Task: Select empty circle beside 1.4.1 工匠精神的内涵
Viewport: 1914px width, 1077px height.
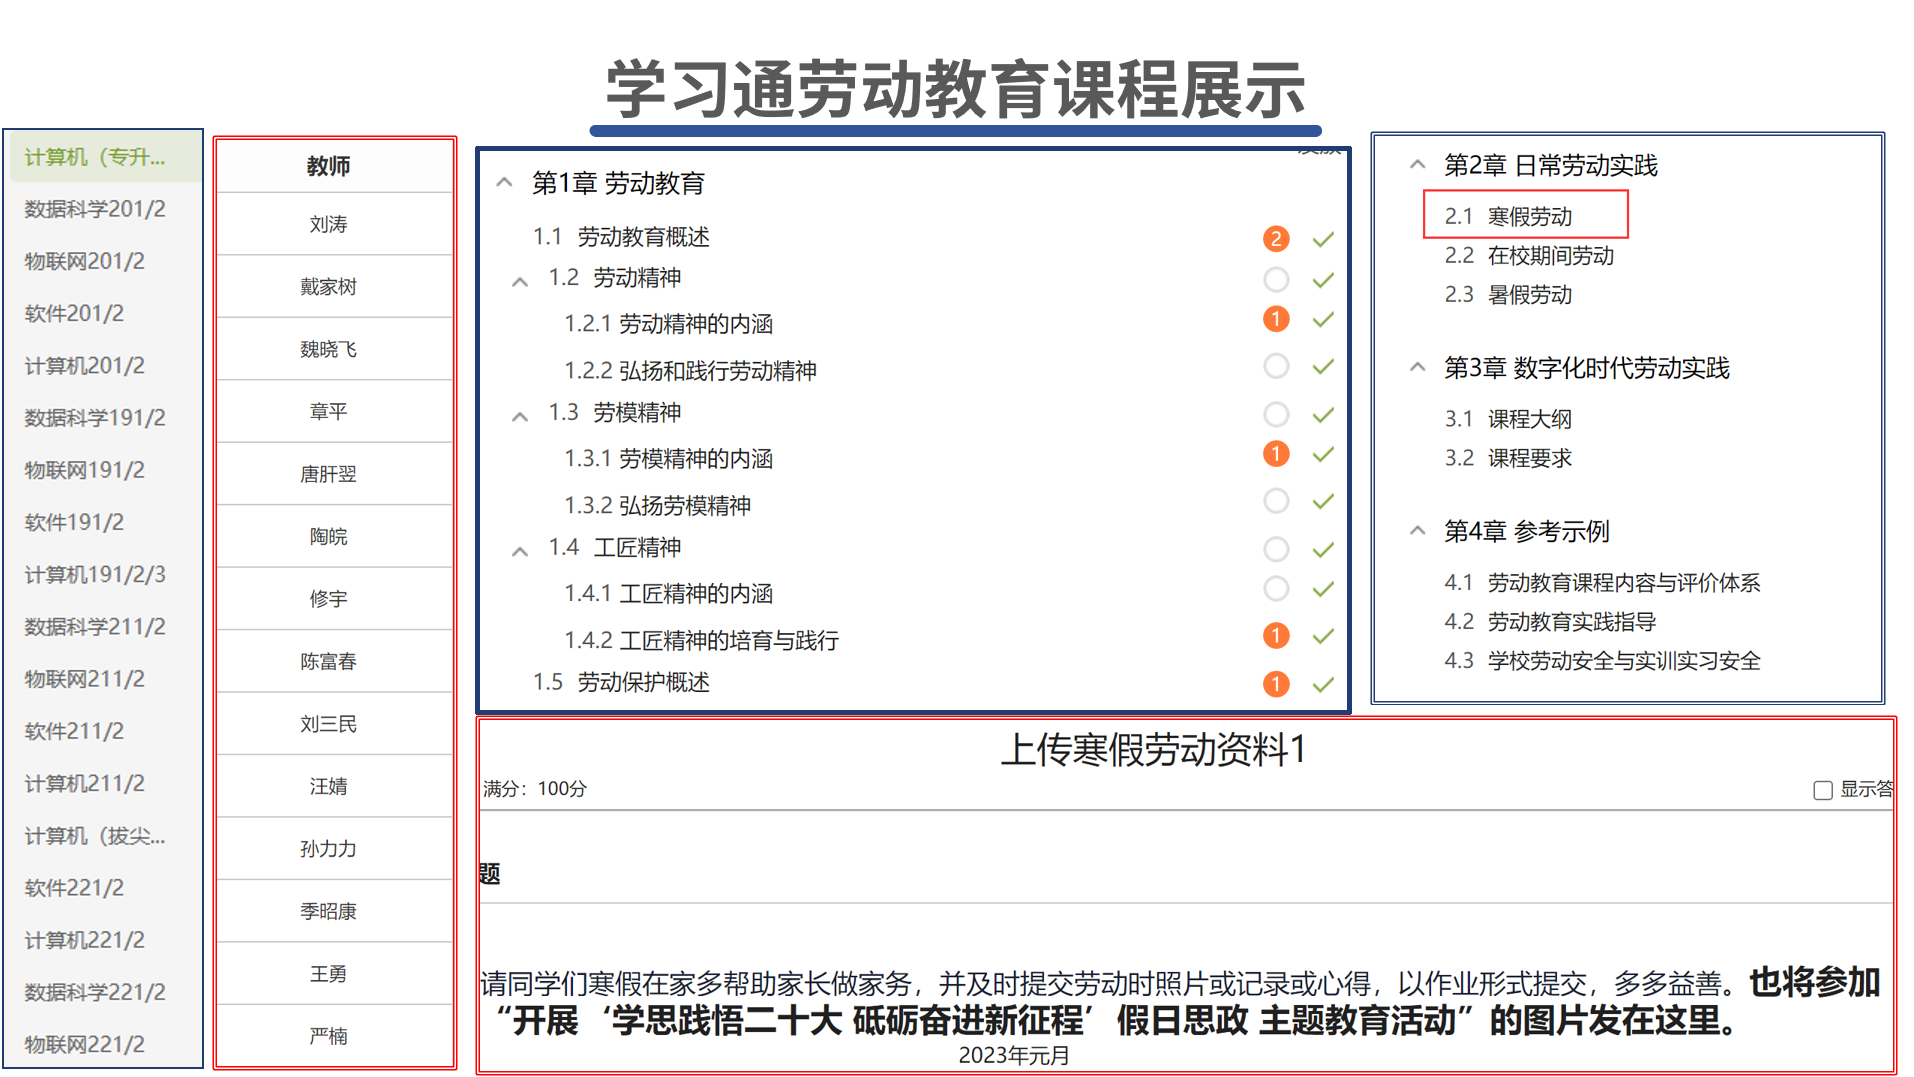Action: click(1275, 589)
